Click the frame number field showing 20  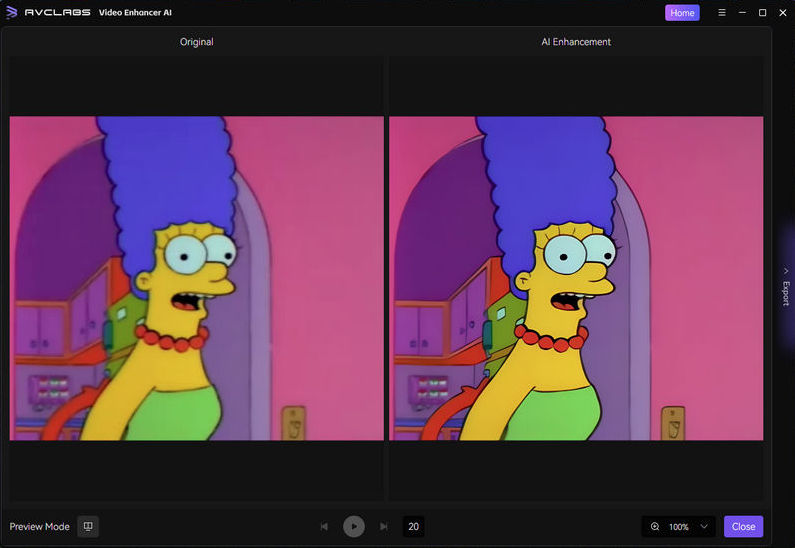pyautogui.click(x=413, y=526)
